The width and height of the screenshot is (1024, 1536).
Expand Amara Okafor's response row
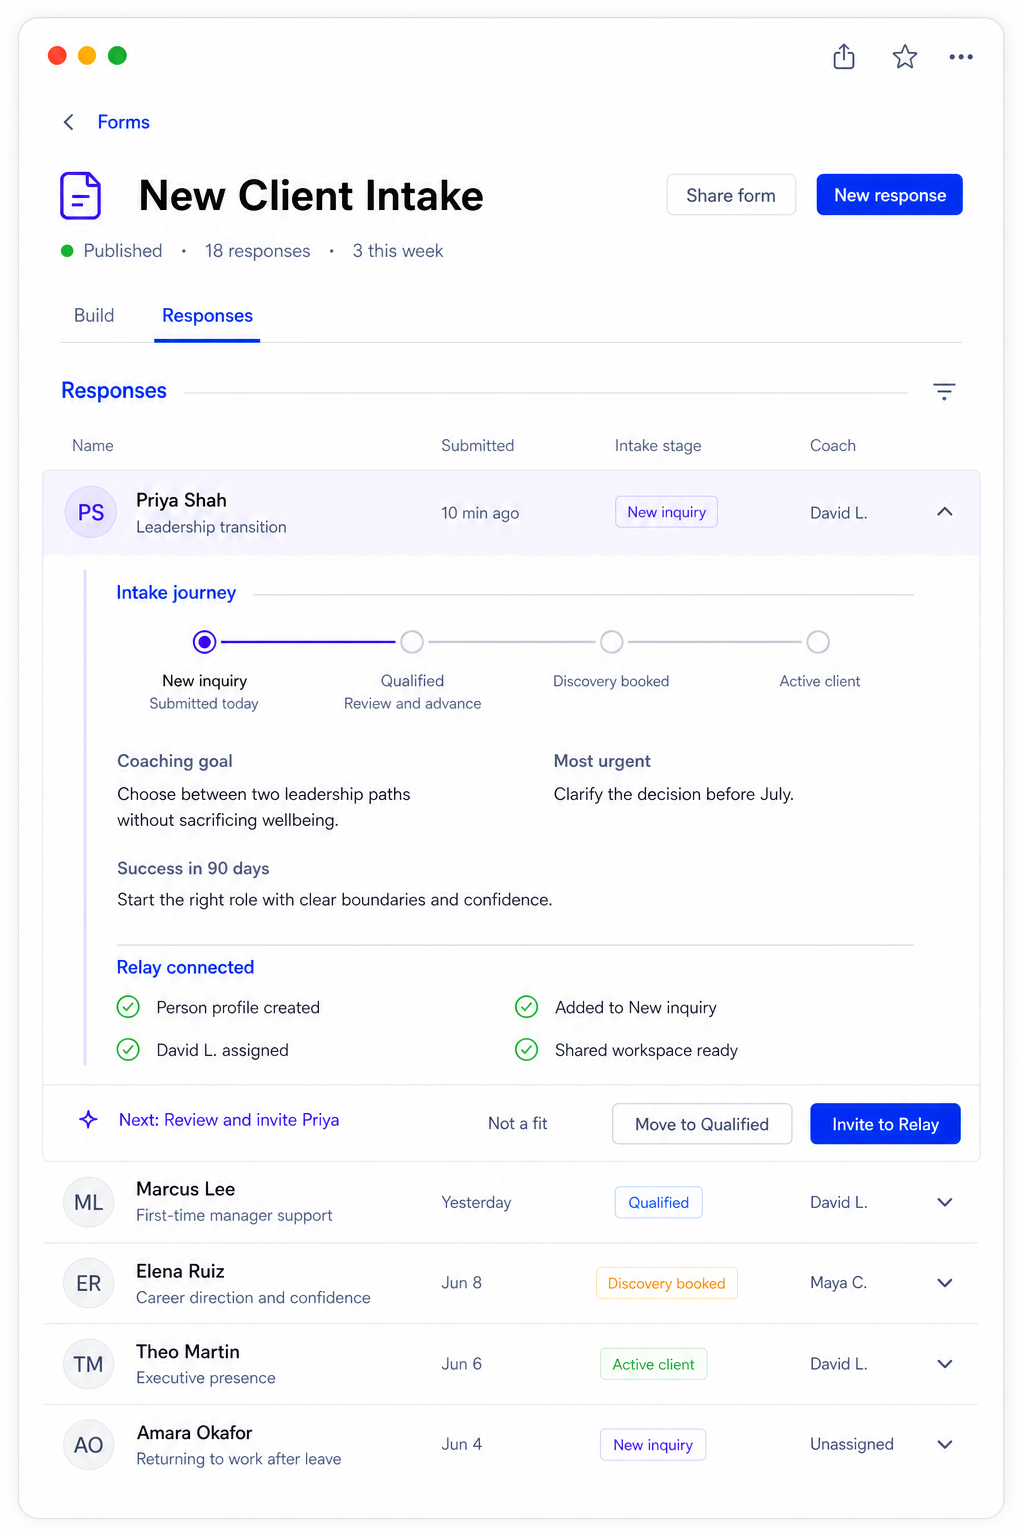click(x=945, y=1444)
